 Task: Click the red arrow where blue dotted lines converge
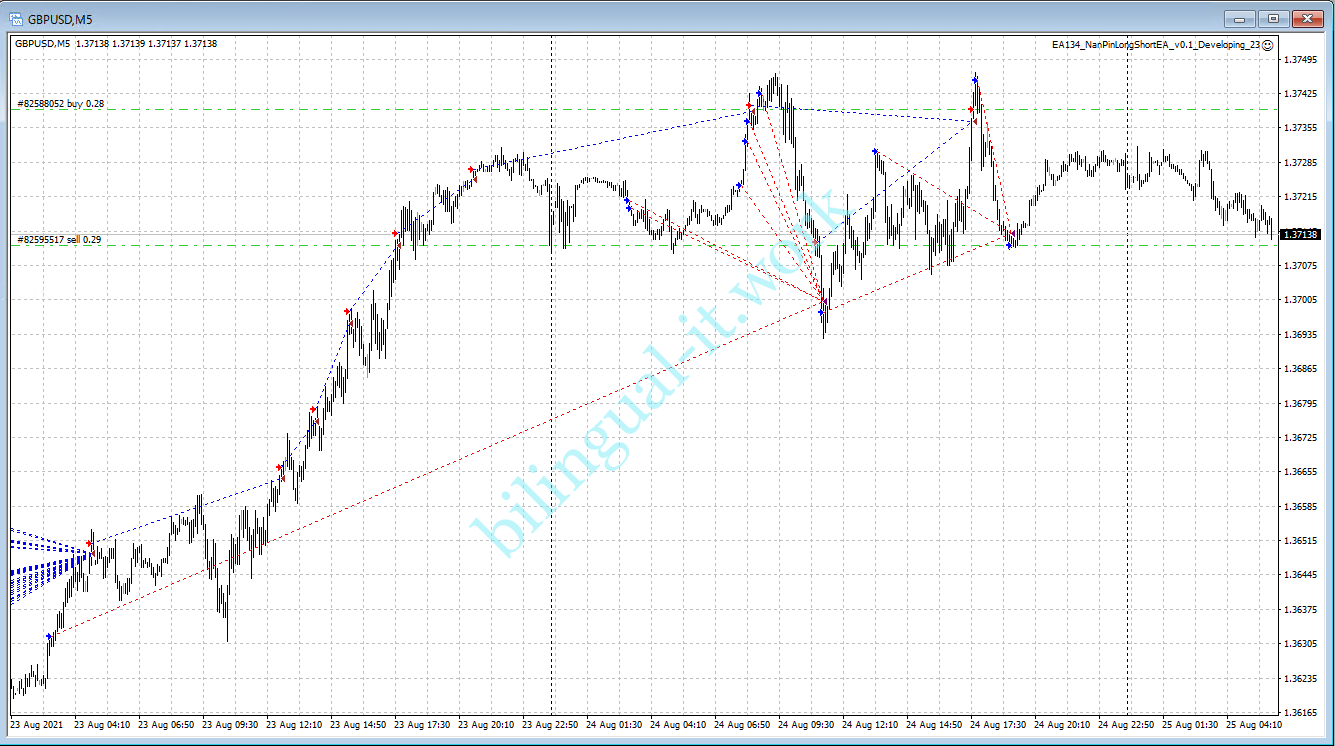click(x=90, y=543)
